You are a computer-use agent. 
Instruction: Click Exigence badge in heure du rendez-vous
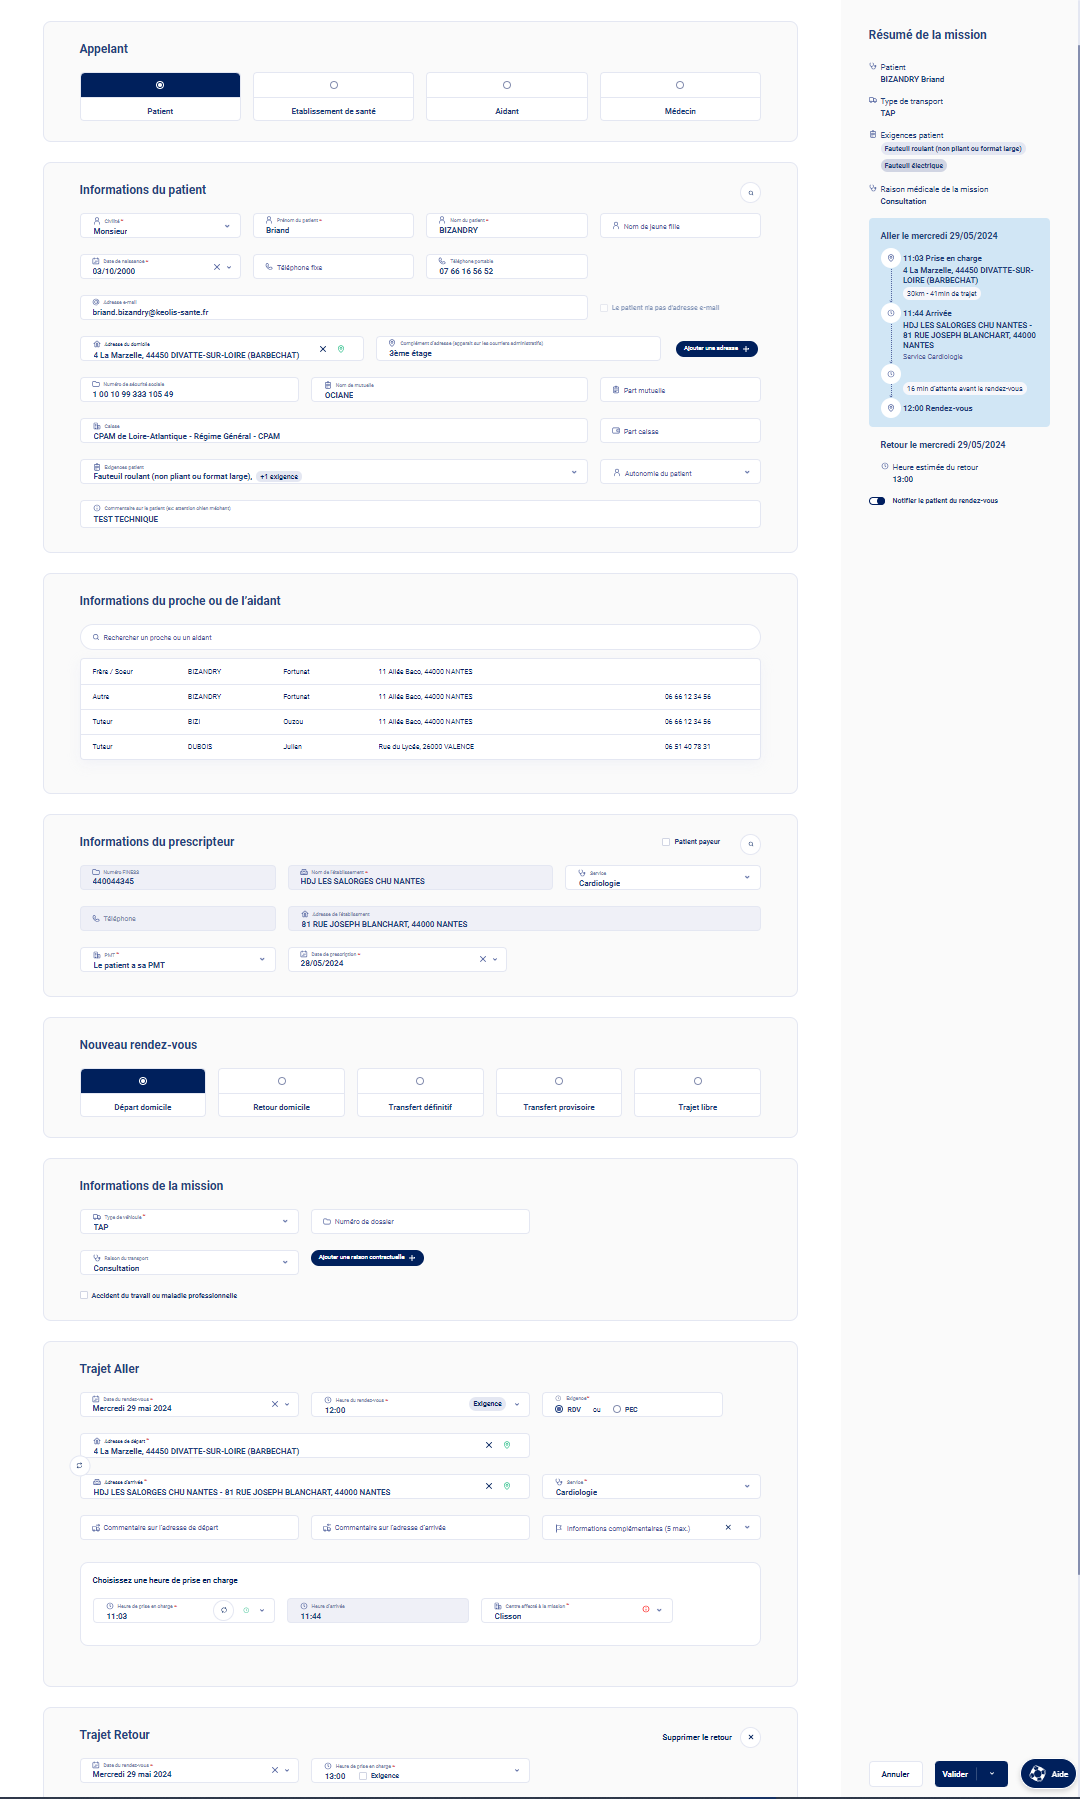tap(488, 1404)
